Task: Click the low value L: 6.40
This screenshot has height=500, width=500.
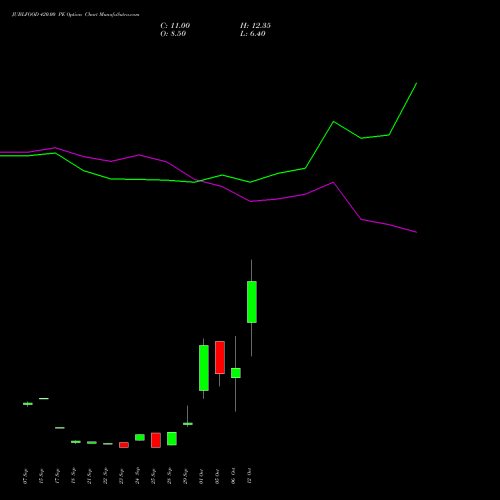Action: pyautogui.click(x=253, y=34)
